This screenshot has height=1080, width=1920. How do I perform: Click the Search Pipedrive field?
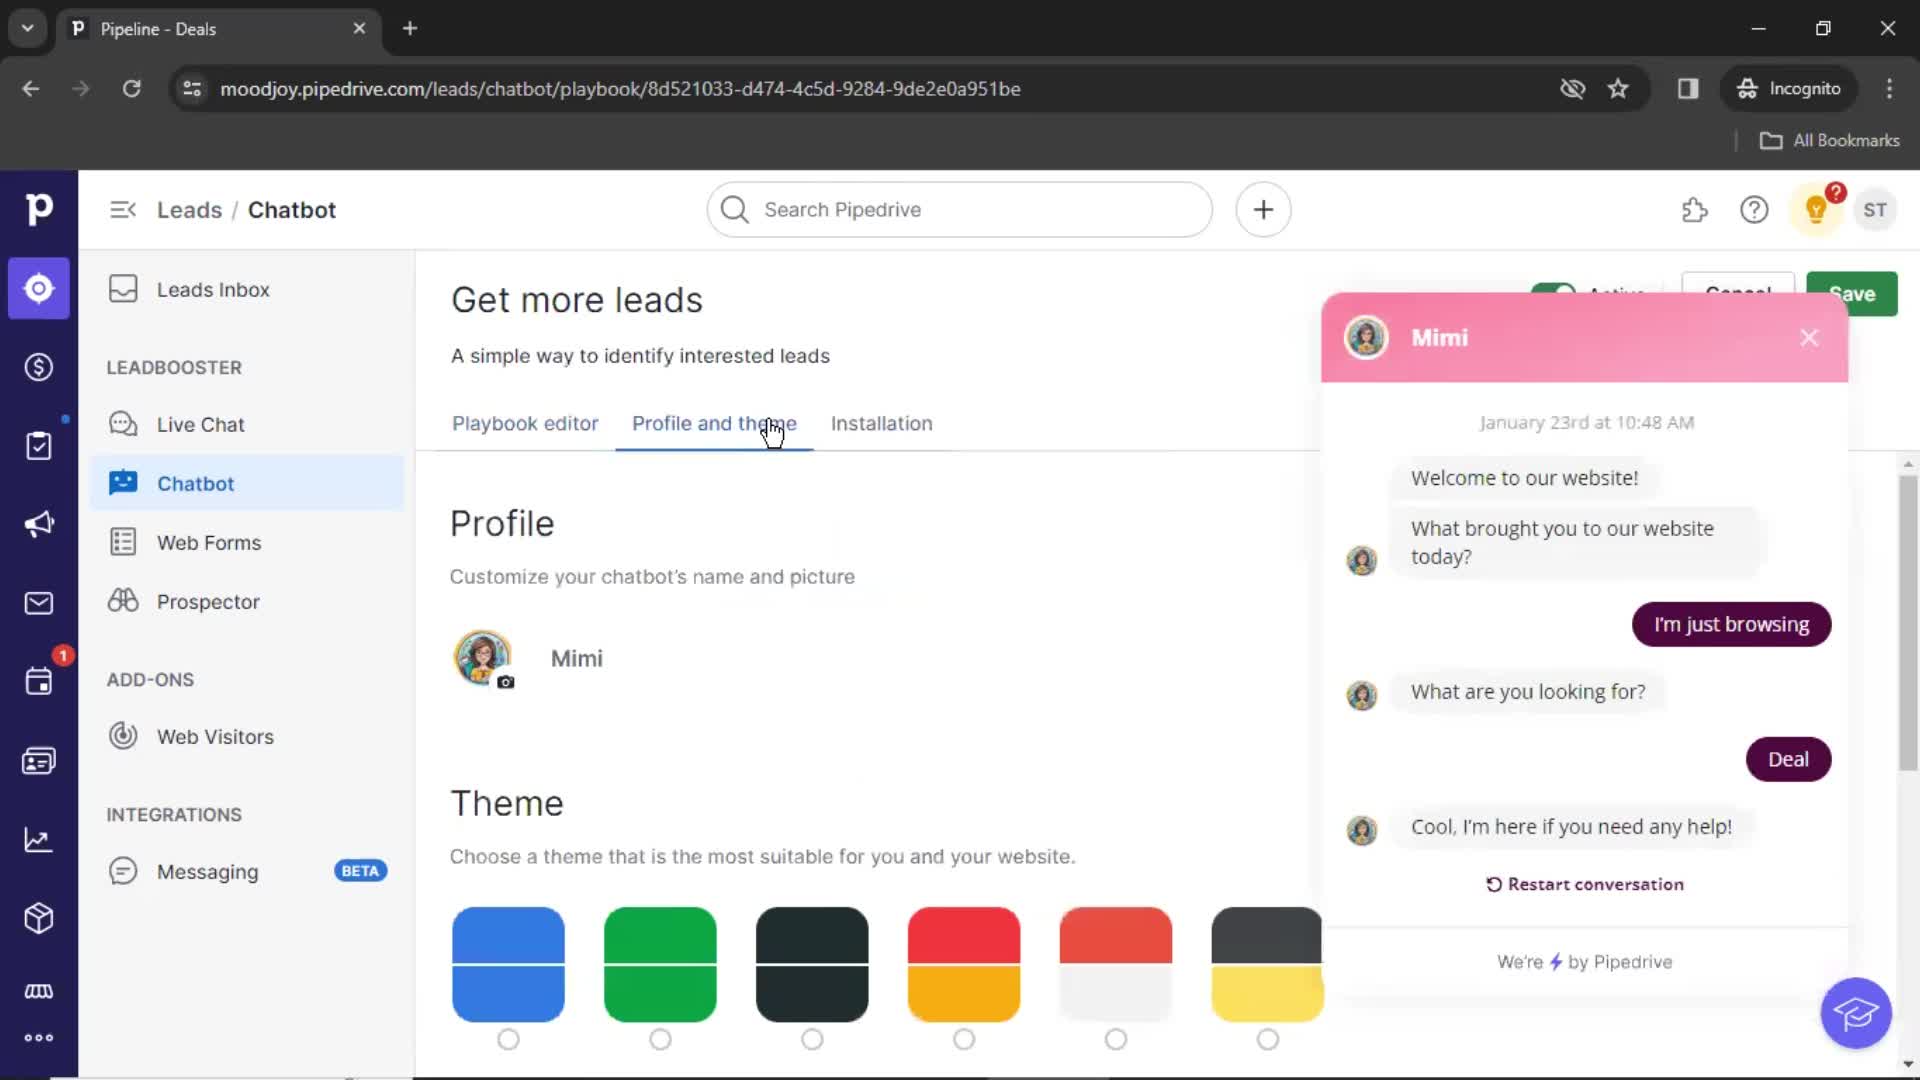[959, 210]
